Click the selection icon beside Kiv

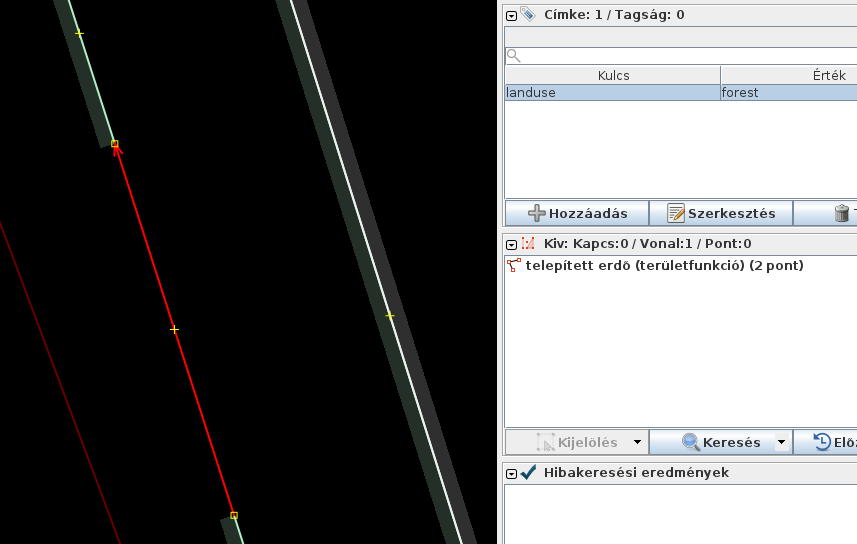click(527, 243)
